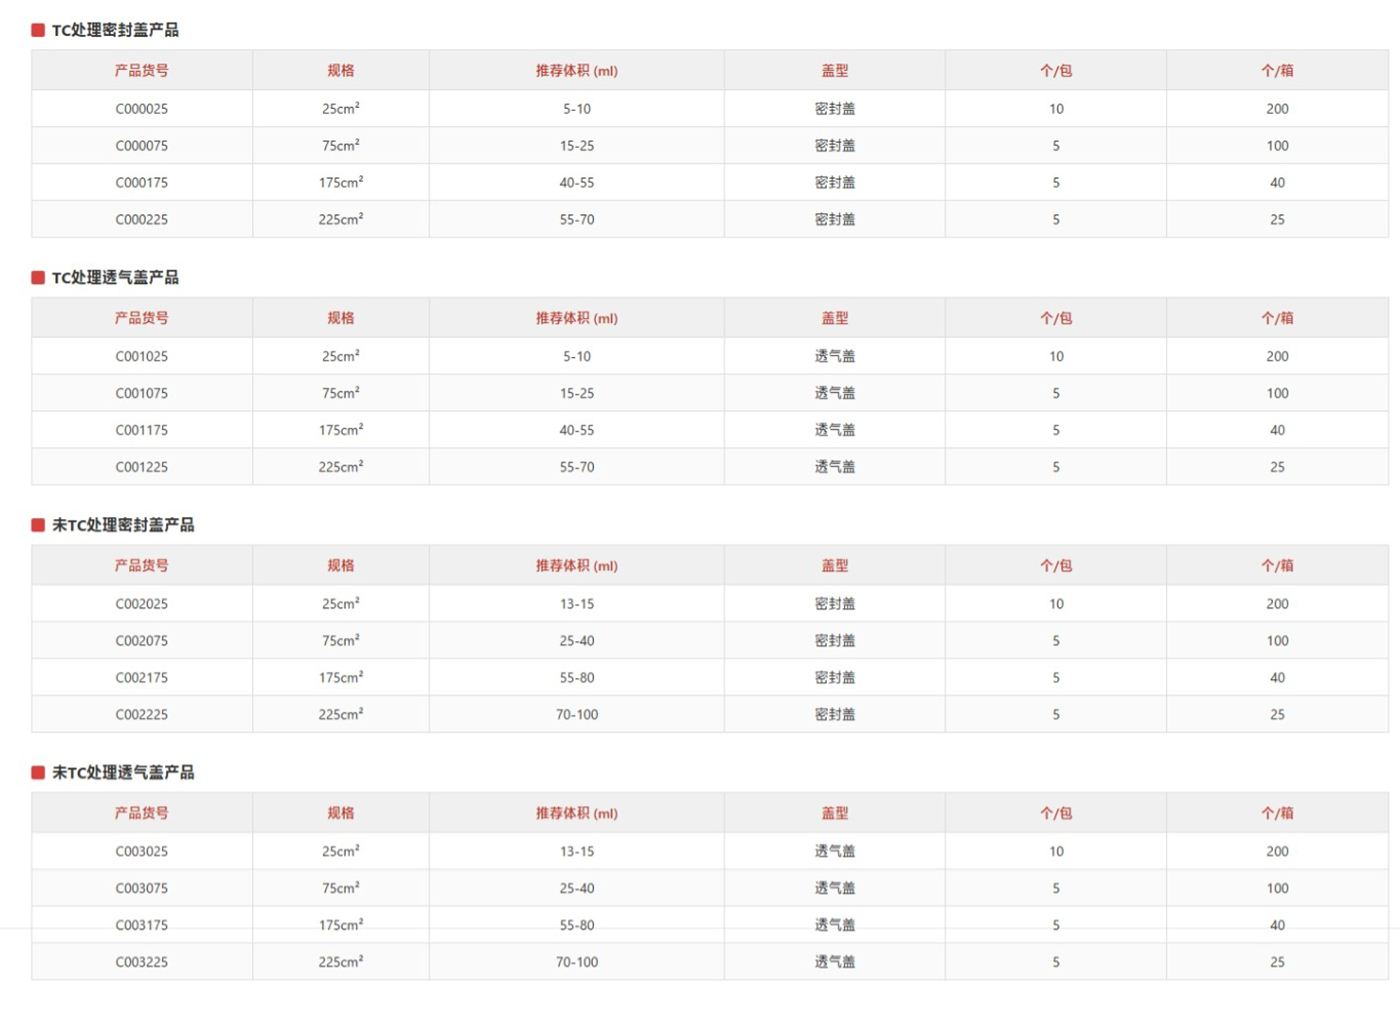
Task: Select the TC处理透气盖产品 section title
Action: tap(115, 278)
